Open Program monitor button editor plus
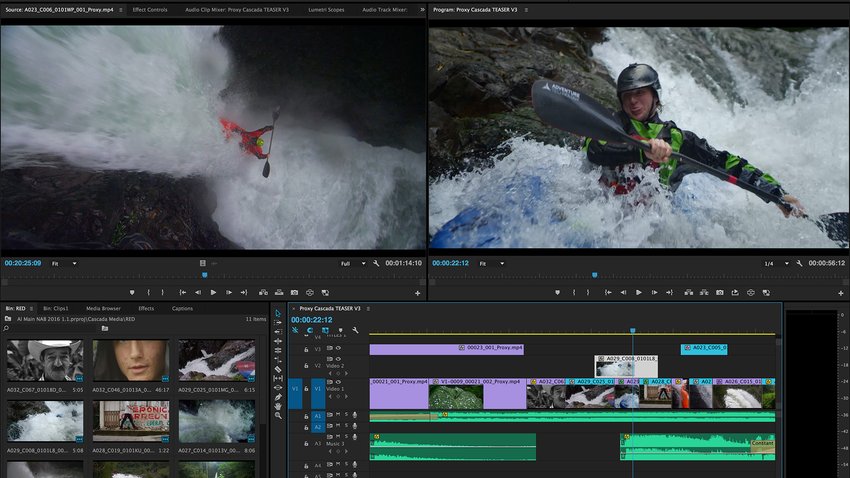Viewport: 850px width, 478px height. pos(841,293)
